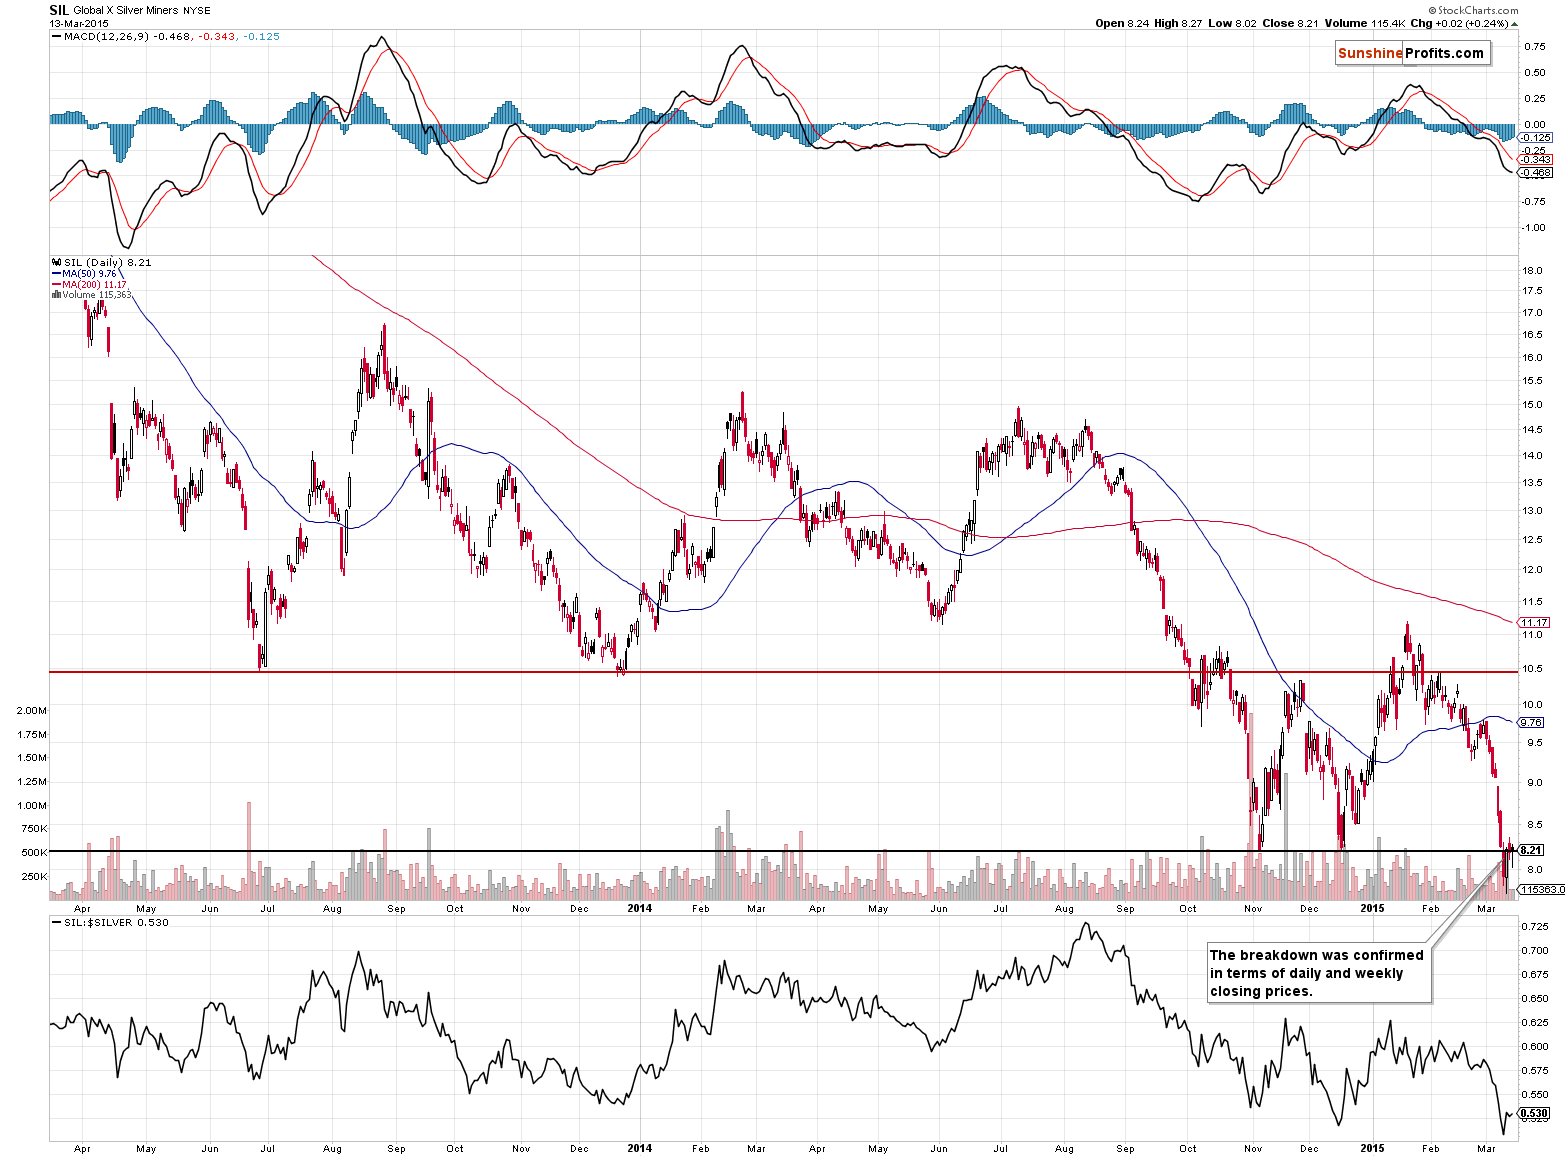Screen dimensions: 1565x1157
Task: Select the 13-Mar-2015 date label
Action: pos(79,23)
